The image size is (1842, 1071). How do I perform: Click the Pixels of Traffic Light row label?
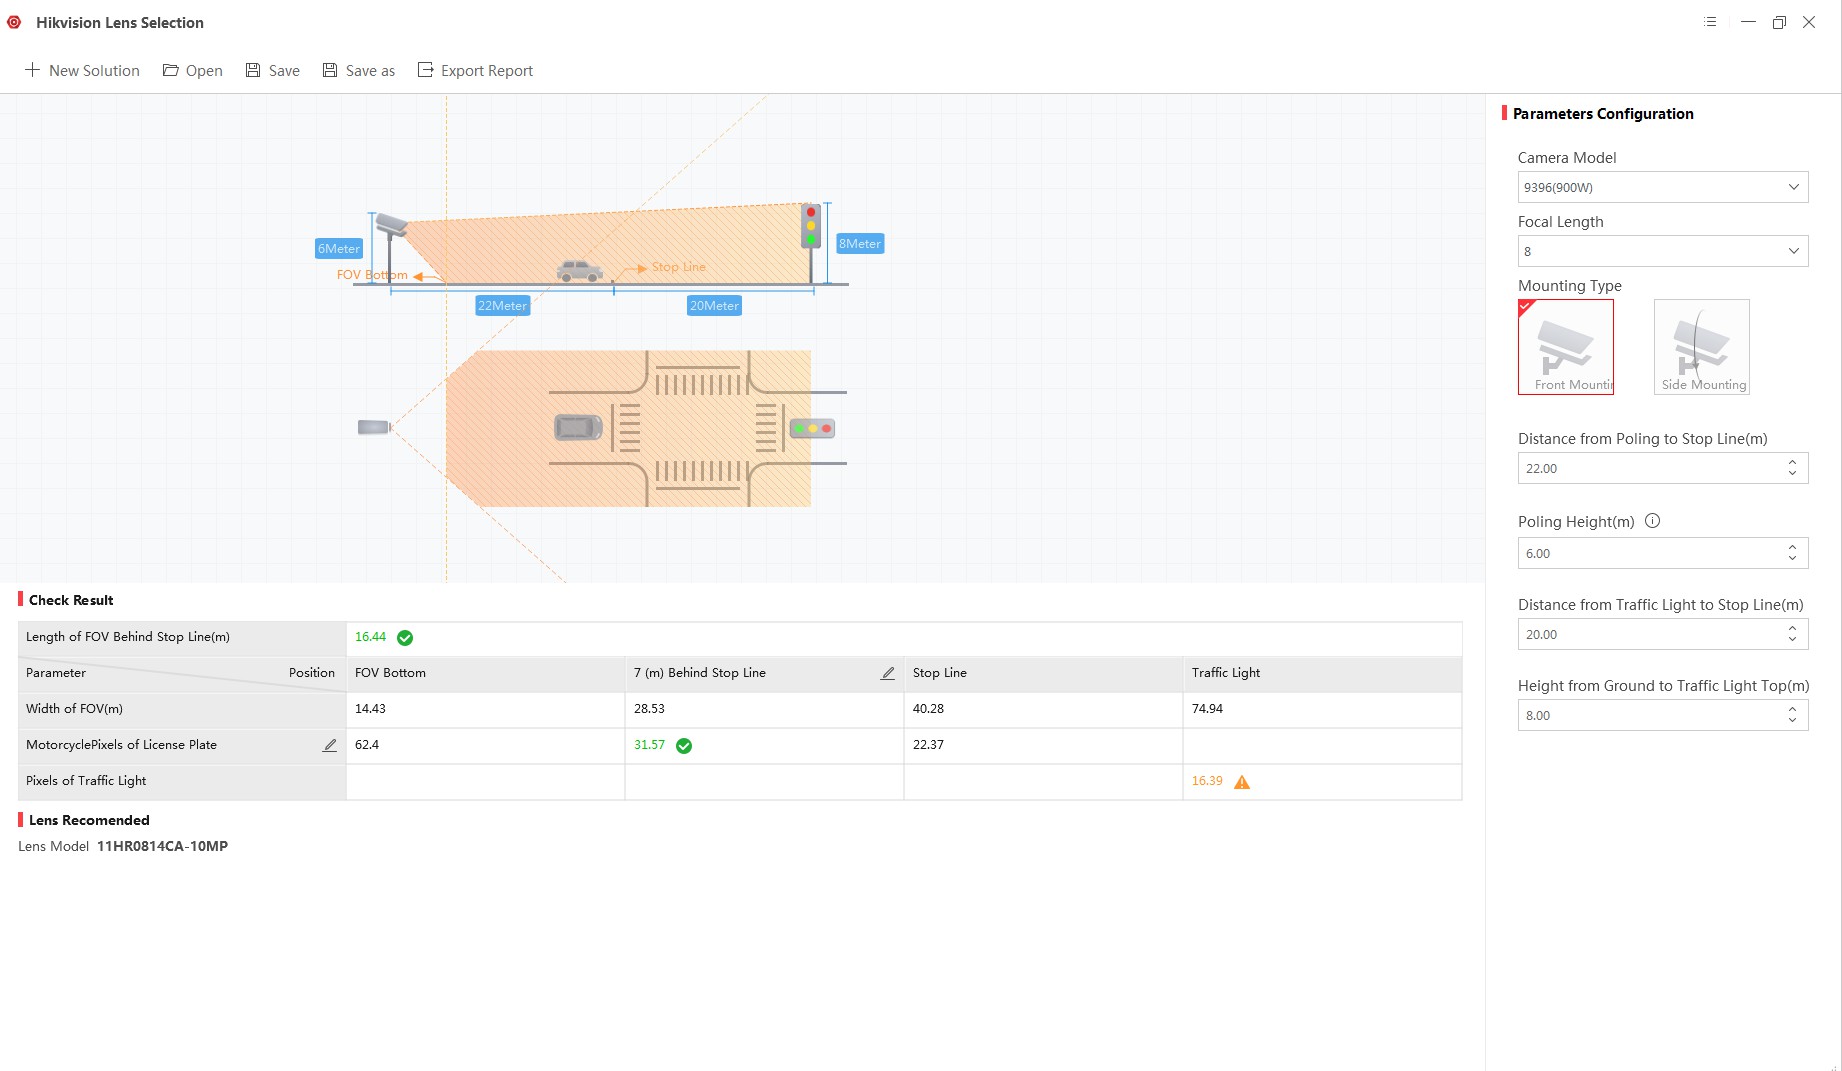(x=86, y=781)
